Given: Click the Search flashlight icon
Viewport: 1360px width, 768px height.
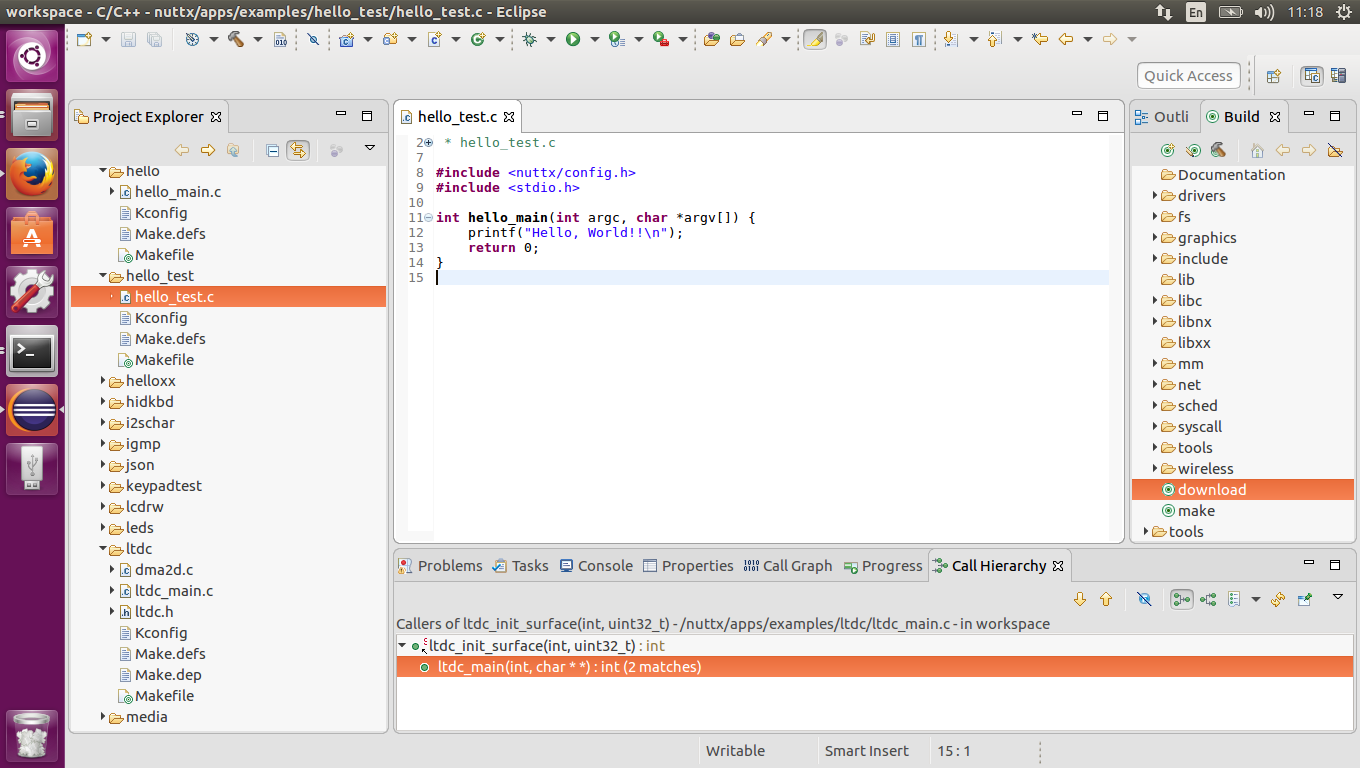Looking at the screenshot, I should tap(764, 39).
